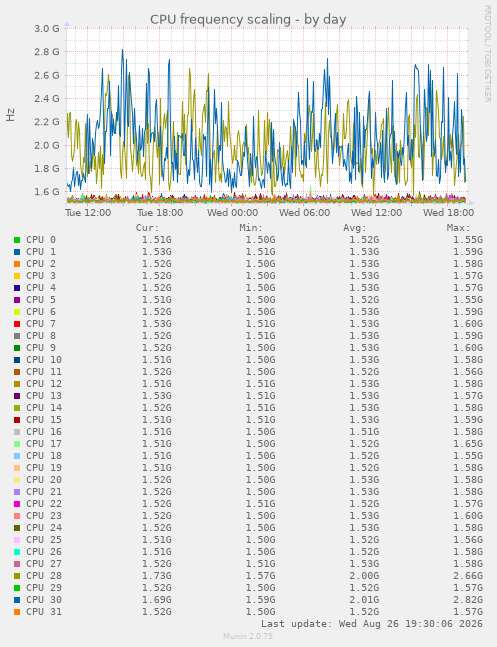This screenshot has height=647, width=497.
Task: Select the yellow swatch next to CPU 3
Action: [17, 276]
